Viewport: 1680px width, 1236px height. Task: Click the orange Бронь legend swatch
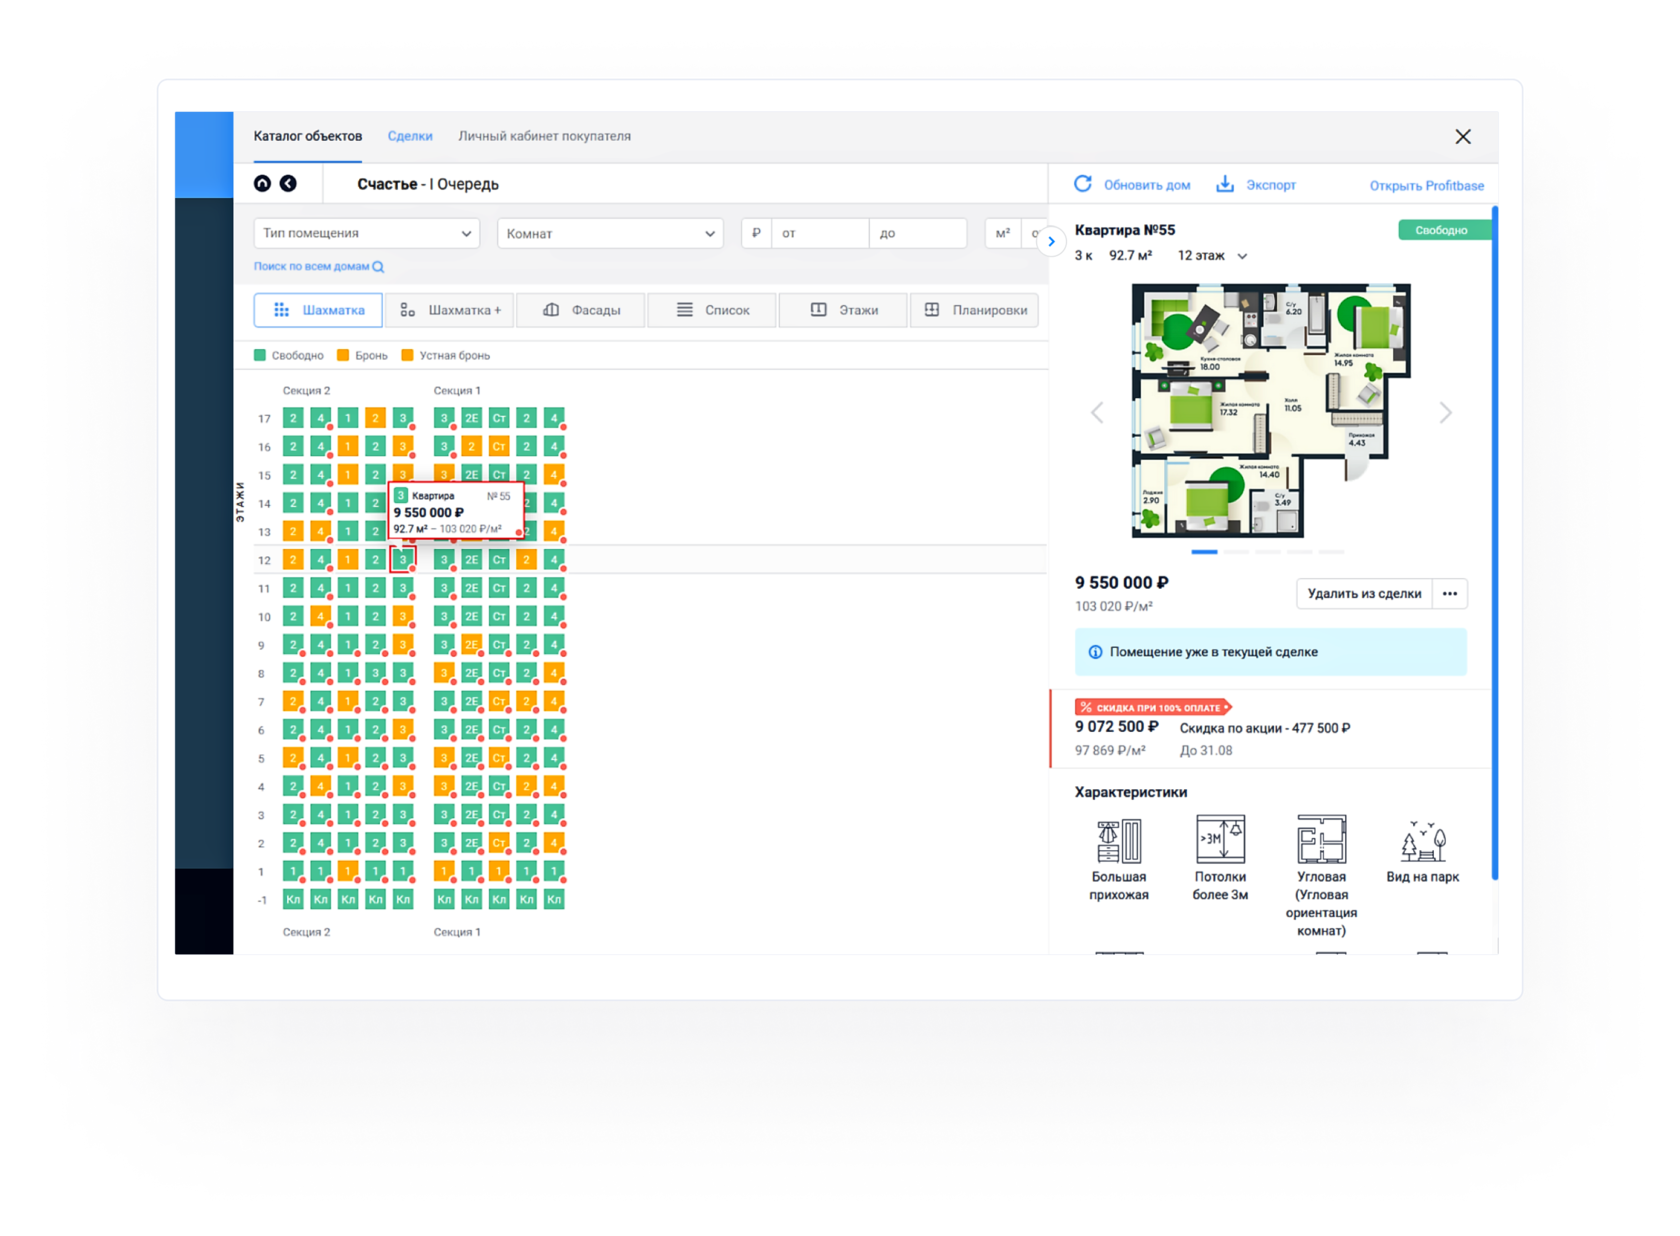tap(343, 355)
